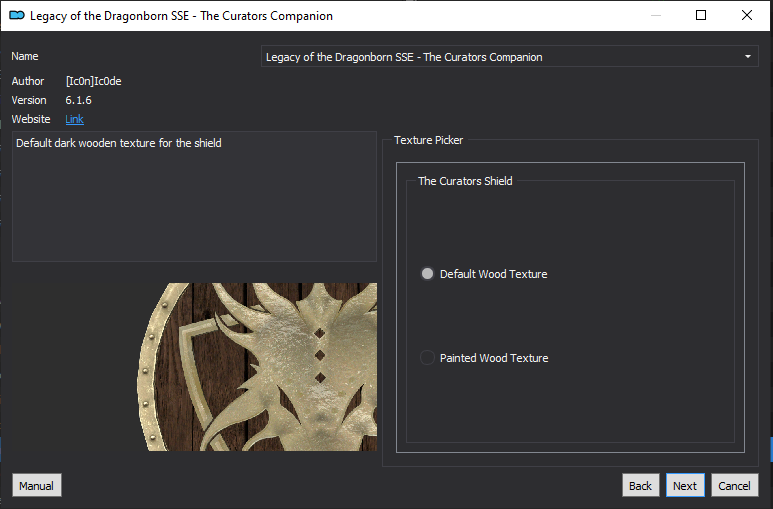773x509 pixels.
Task: Click the Website label
Action: 31,119
